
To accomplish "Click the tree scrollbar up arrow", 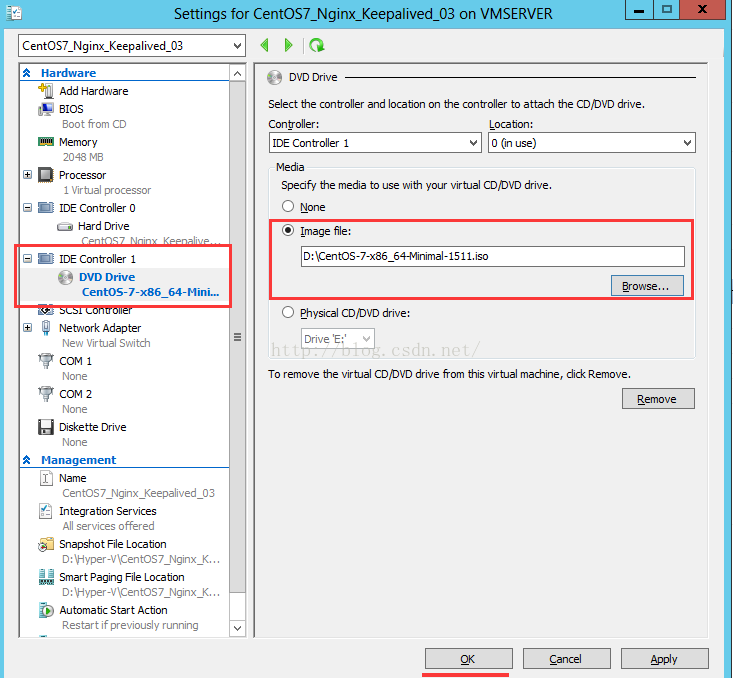I will (x=237, y=73).
